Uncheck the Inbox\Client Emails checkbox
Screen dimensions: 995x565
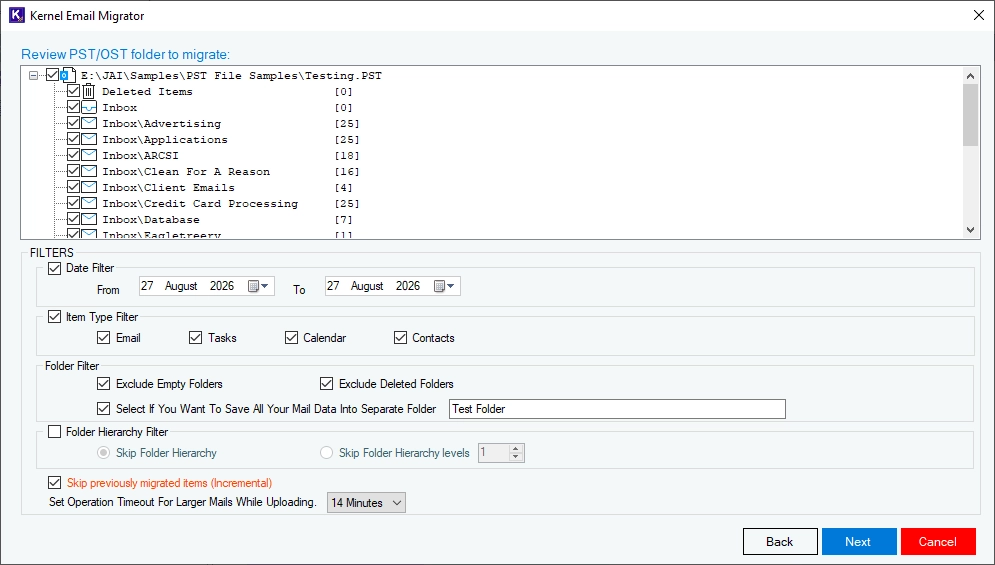click(x=74, y=187)
